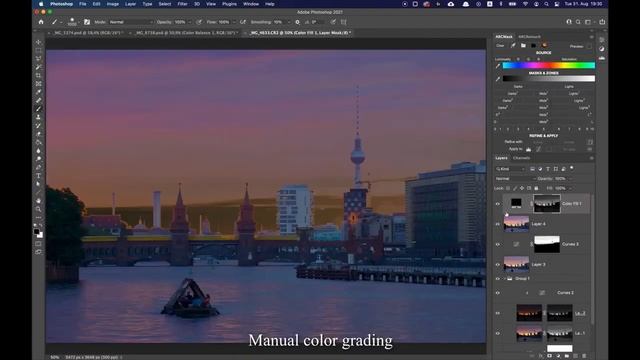Image resolution: width=640 pixels, height=360 pixels.
Task: Click the Darks label in ARCMask
Action: 518,87
